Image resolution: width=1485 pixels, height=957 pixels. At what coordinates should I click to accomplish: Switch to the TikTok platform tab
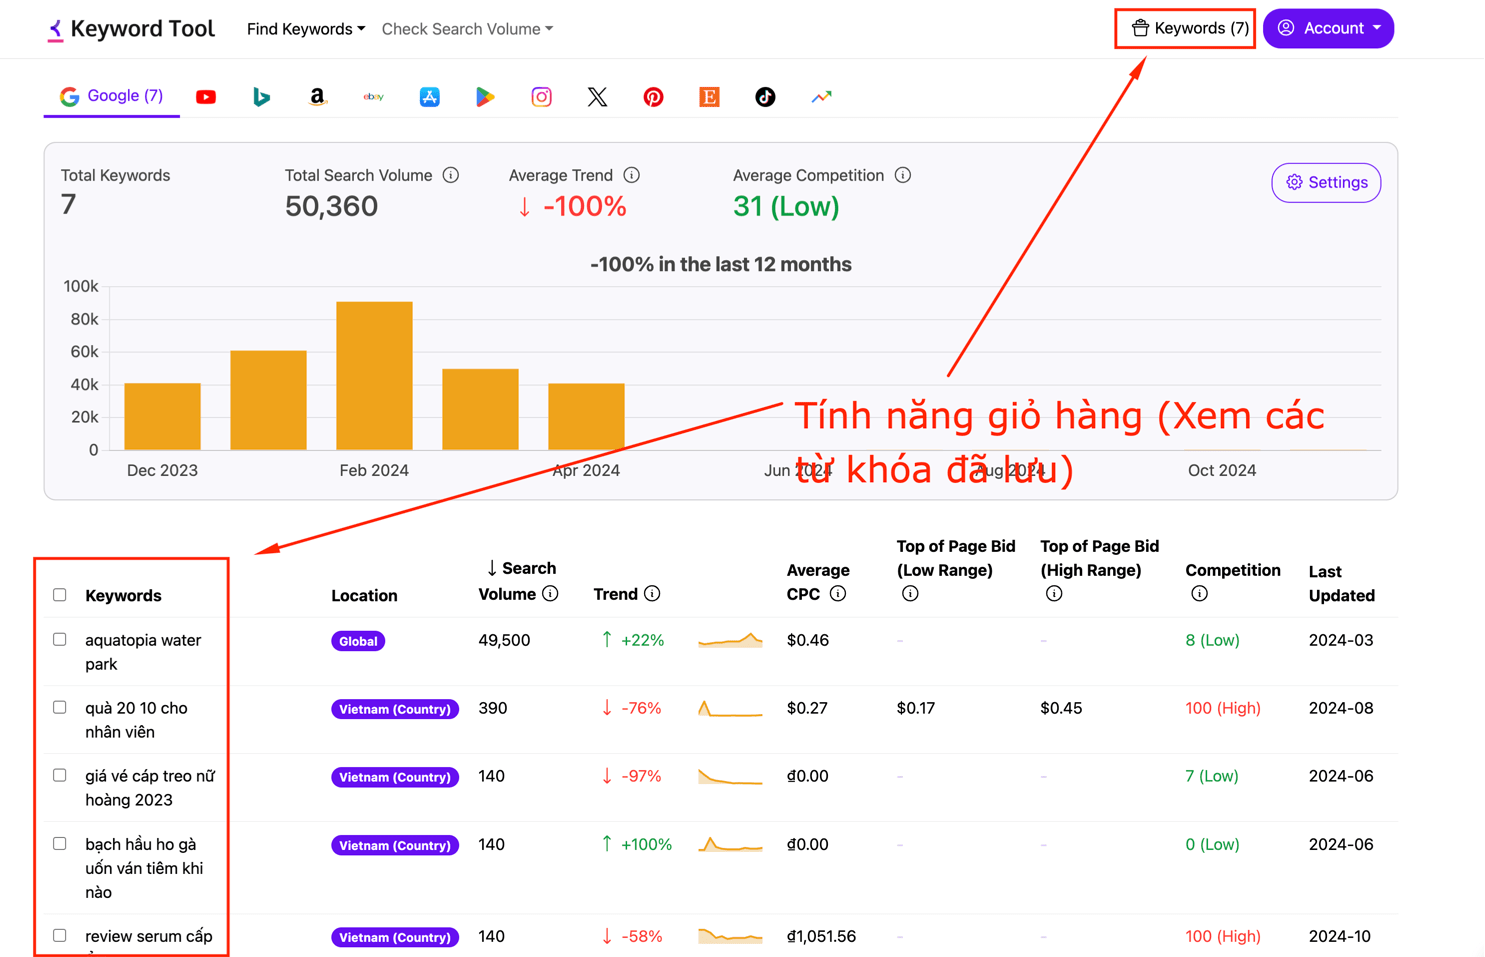765,97
